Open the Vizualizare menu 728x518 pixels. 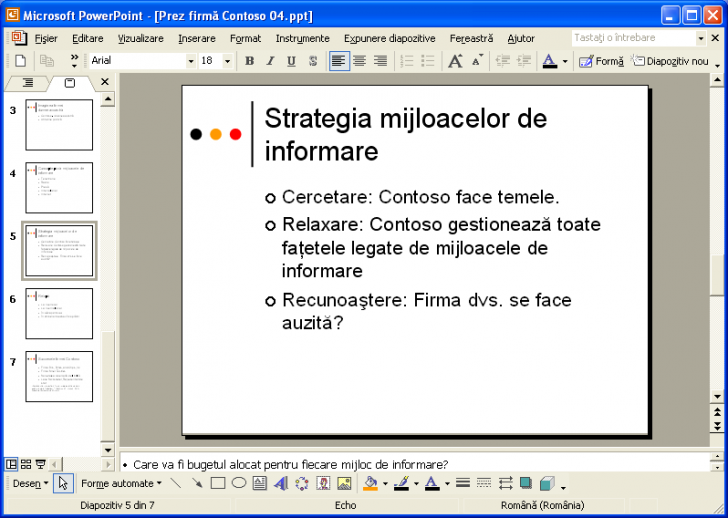[141, 39]
